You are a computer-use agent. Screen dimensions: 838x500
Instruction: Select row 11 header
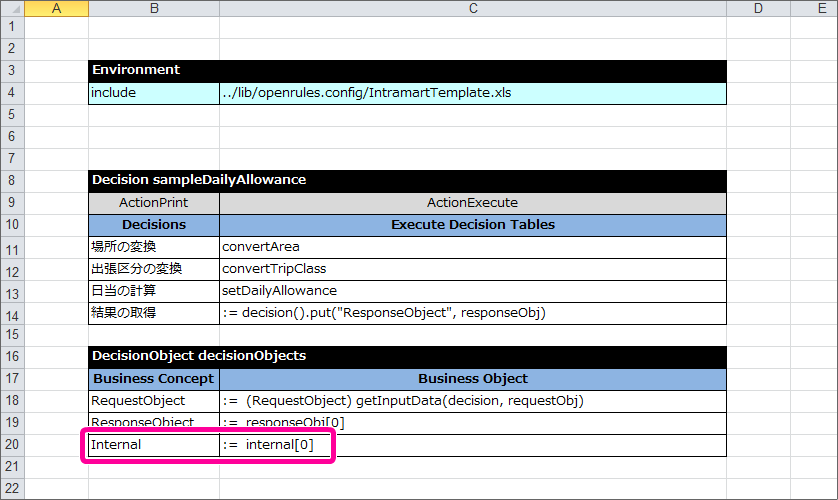click(12, 249)
